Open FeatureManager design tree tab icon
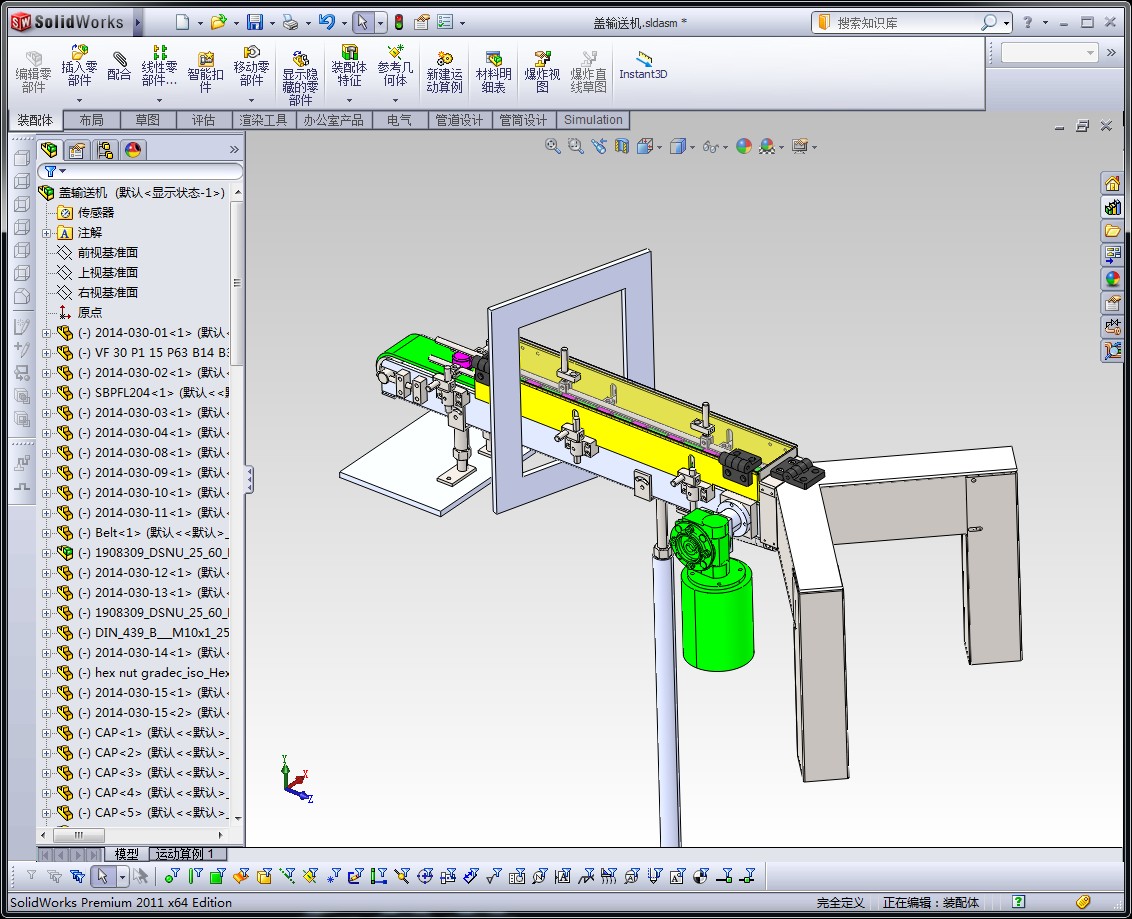 49,149
